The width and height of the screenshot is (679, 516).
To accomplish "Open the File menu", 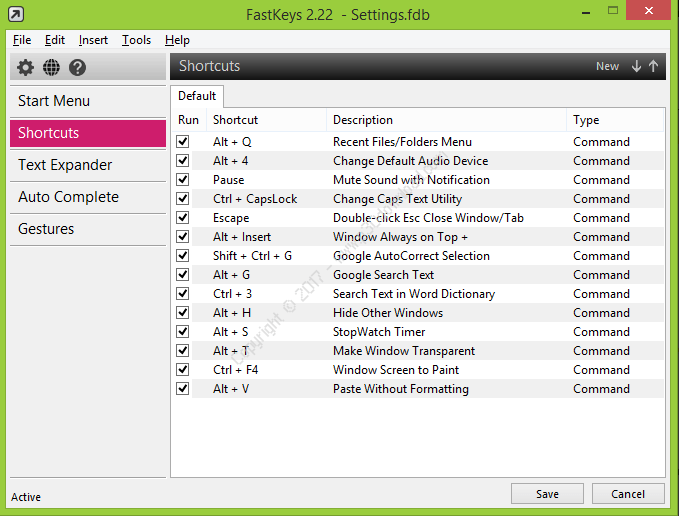I will 22,40.
